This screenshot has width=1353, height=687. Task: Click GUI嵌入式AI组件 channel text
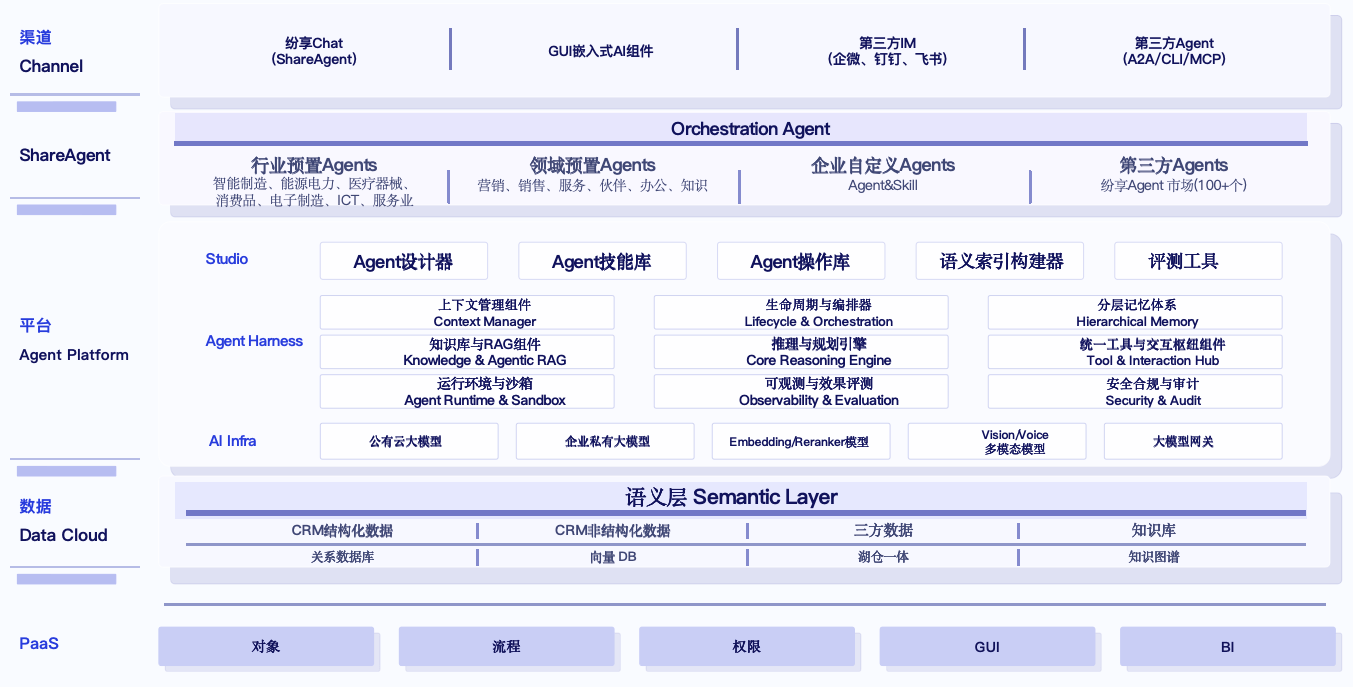tap(601, 51)
